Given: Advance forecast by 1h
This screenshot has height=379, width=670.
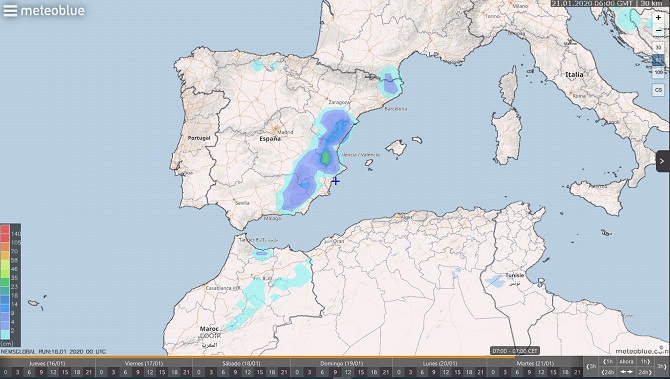Looking at the screenshot, I should click(645, 361).
